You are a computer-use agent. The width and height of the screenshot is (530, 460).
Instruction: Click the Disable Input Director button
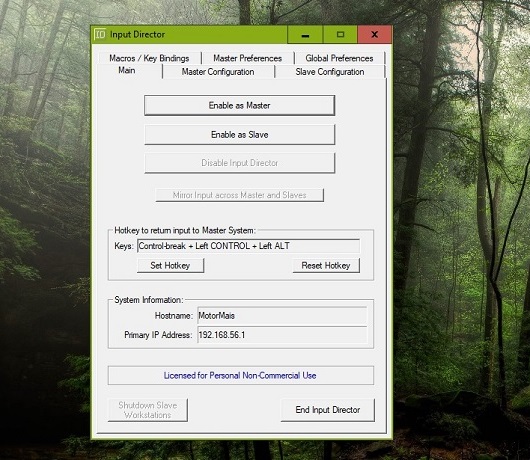click(x=239, y=163)
